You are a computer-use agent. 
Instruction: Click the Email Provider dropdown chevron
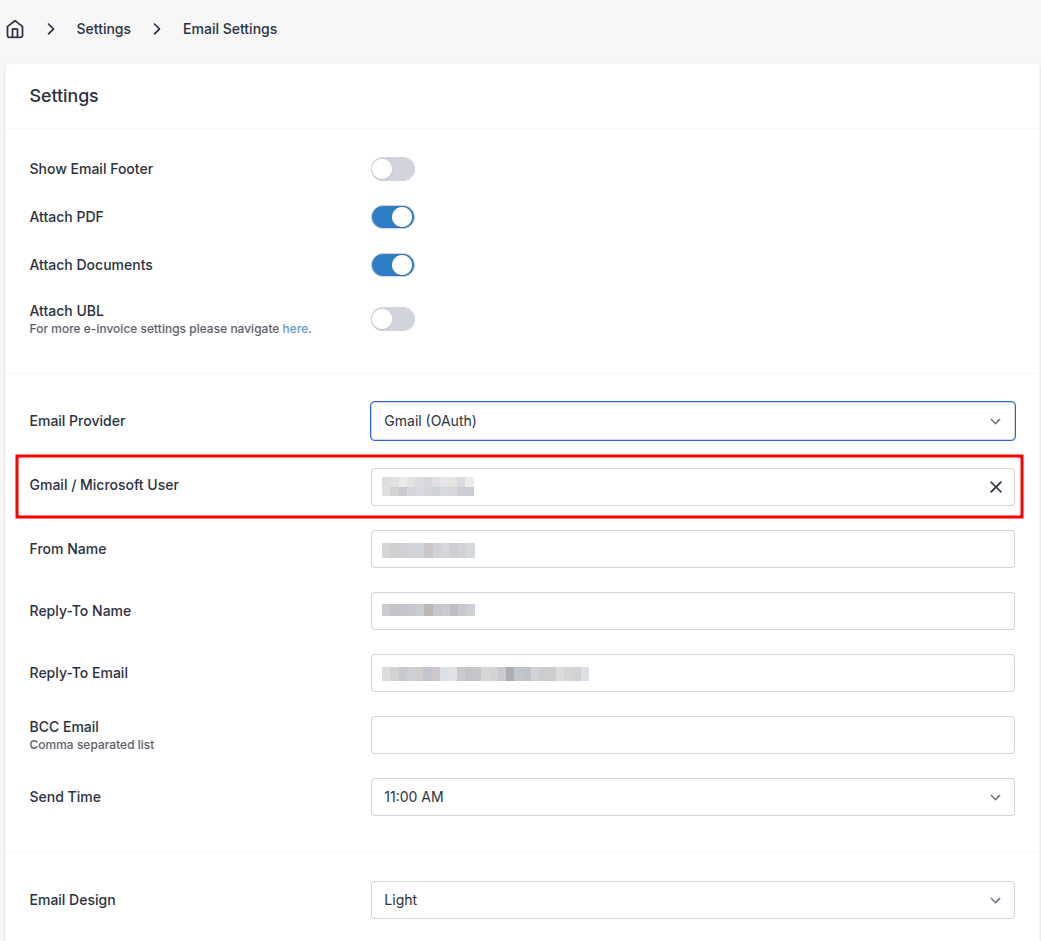coord(995,421)
